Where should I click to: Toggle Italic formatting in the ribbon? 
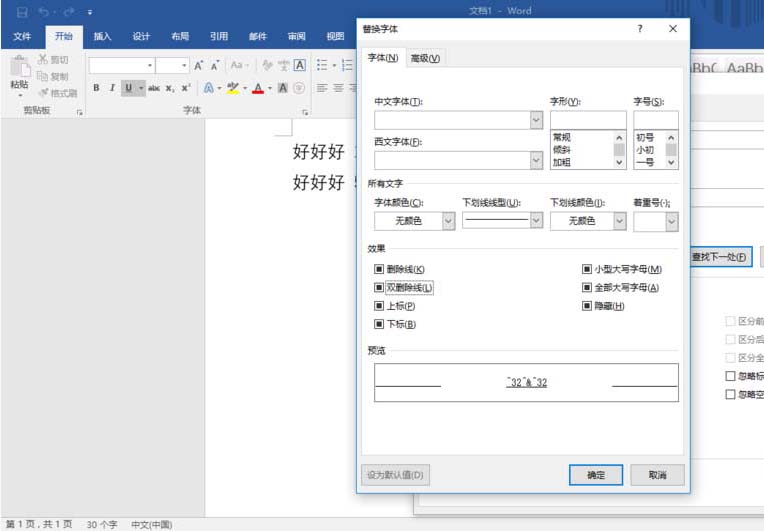click(112, 88)
